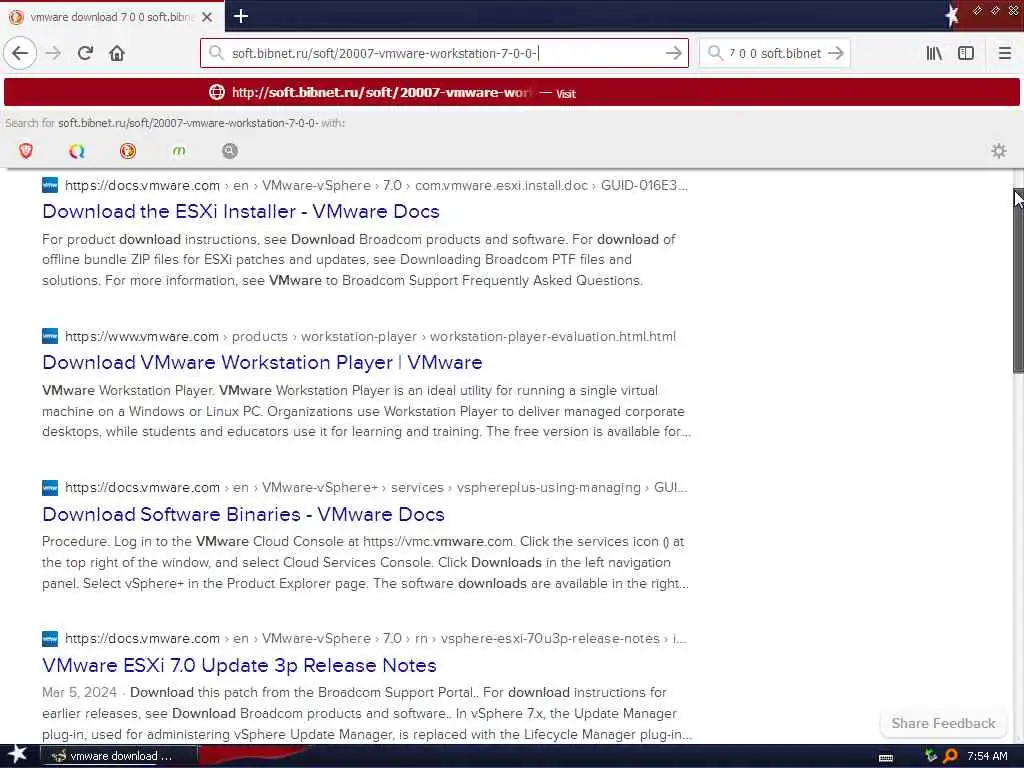Open the hamburger application menu

[x=1004, y=53]
